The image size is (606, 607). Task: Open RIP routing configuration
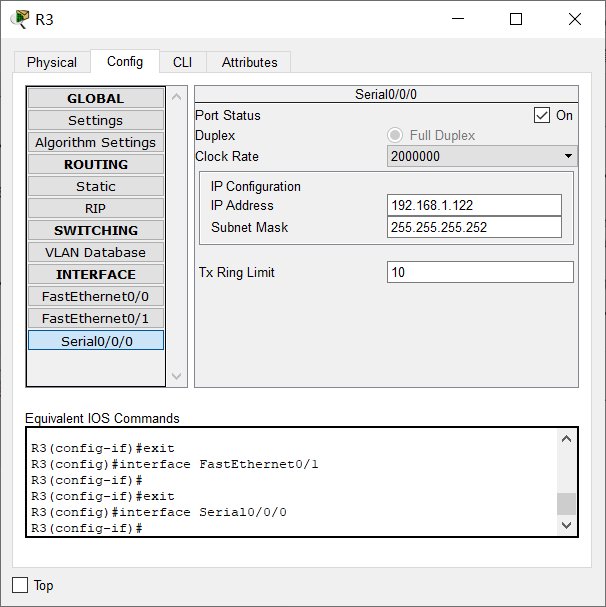pyautogui.click(x=96, y=209)
